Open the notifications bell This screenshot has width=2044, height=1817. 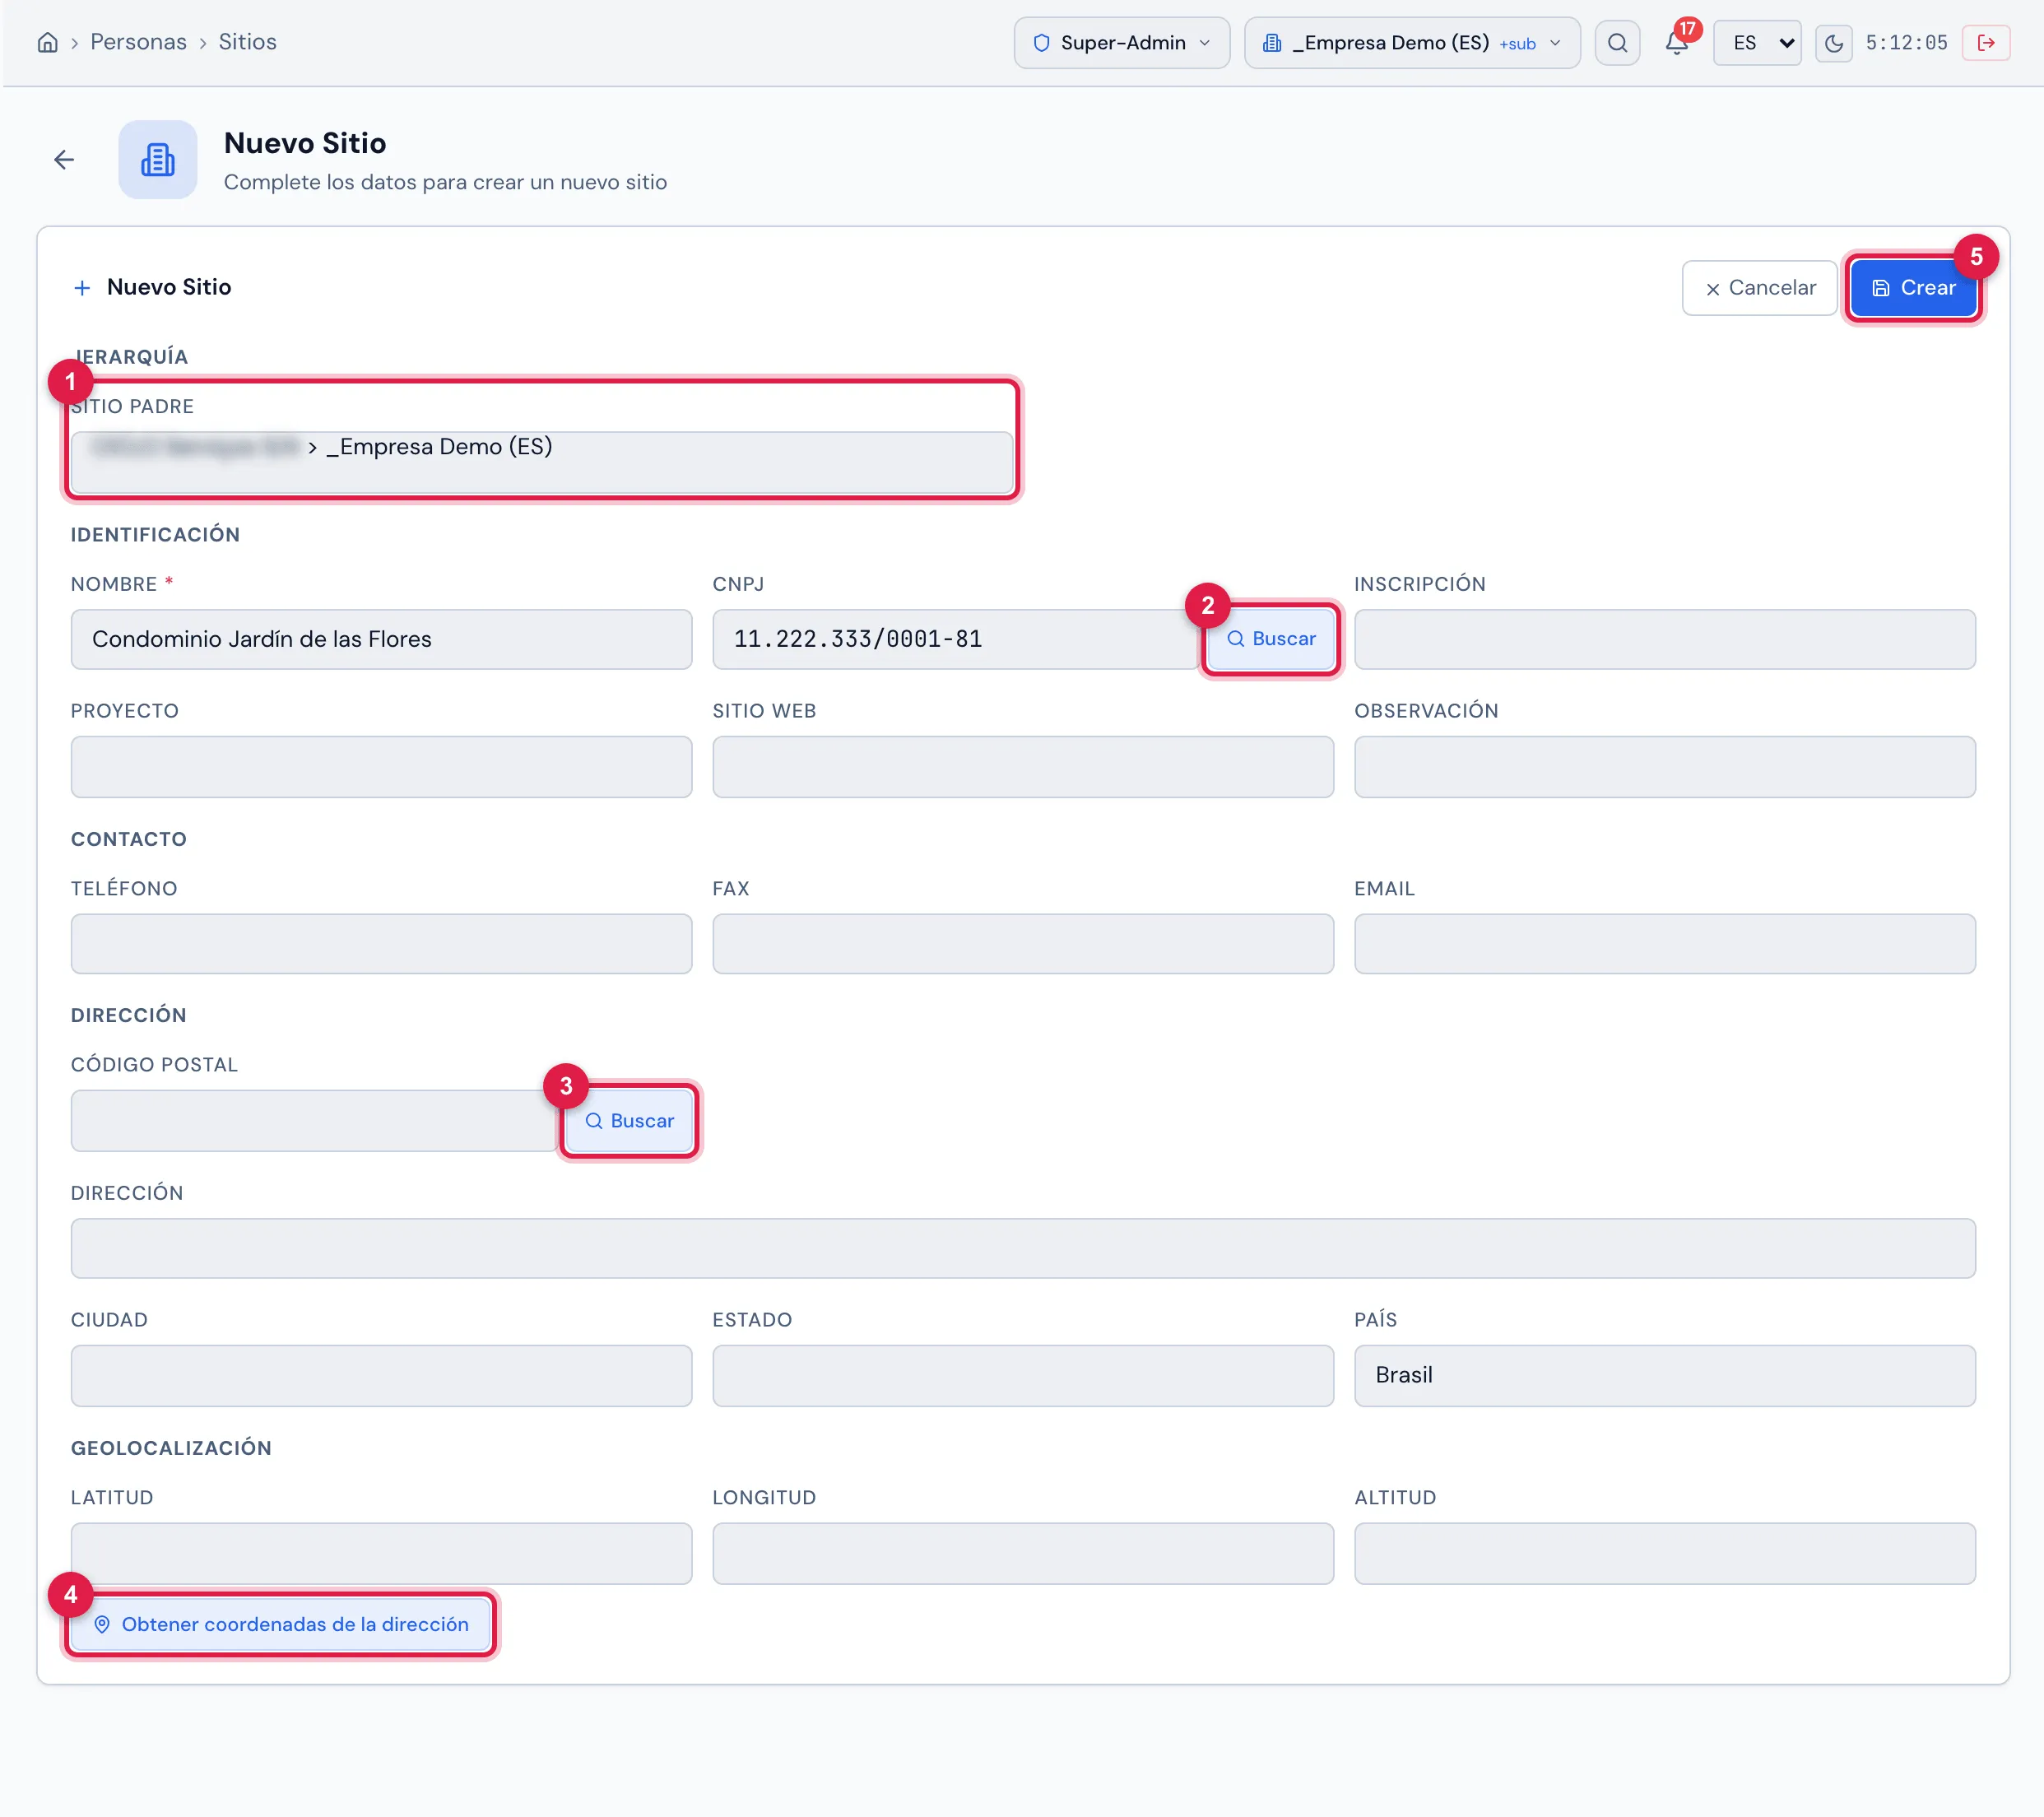tap(1677, 43)
